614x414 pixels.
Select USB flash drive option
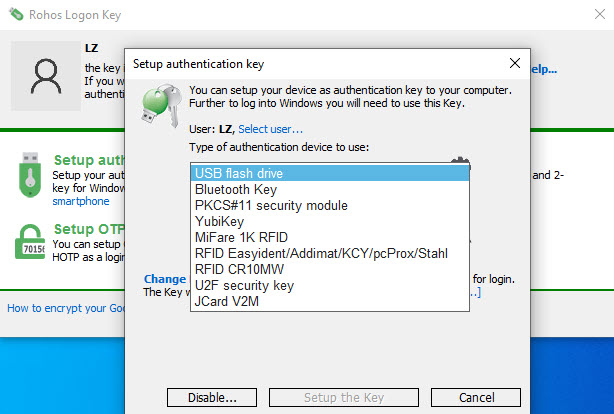pyautogui.click(x=330, y=173)
